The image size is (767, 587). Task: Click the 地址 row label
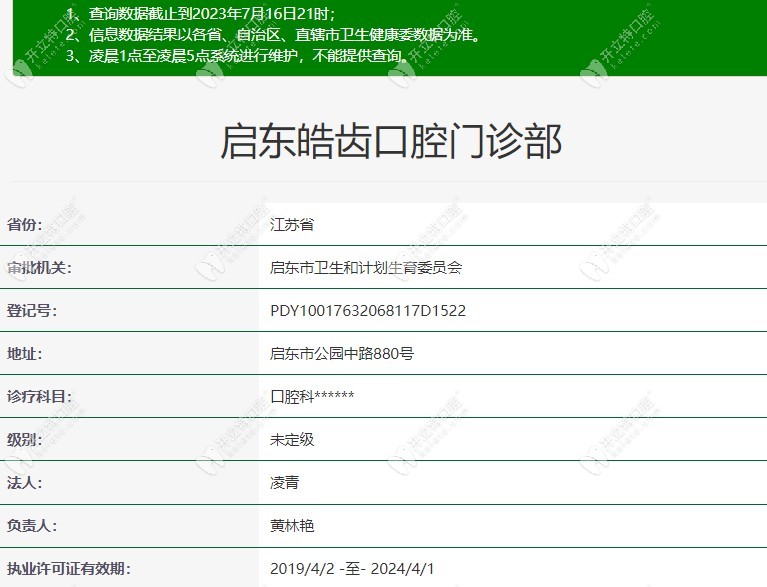click(25, 354)
